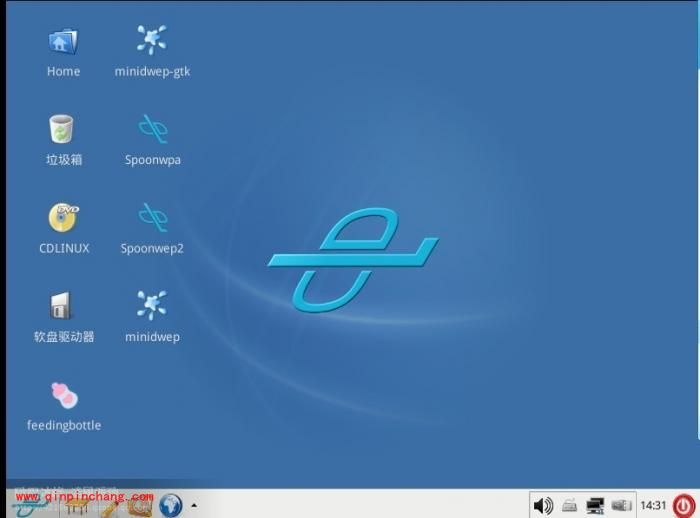Open the CDlinux start menu logo in taskbar
Screen dimensions: 700x518
pyautogui.click(x=31, y=506)
